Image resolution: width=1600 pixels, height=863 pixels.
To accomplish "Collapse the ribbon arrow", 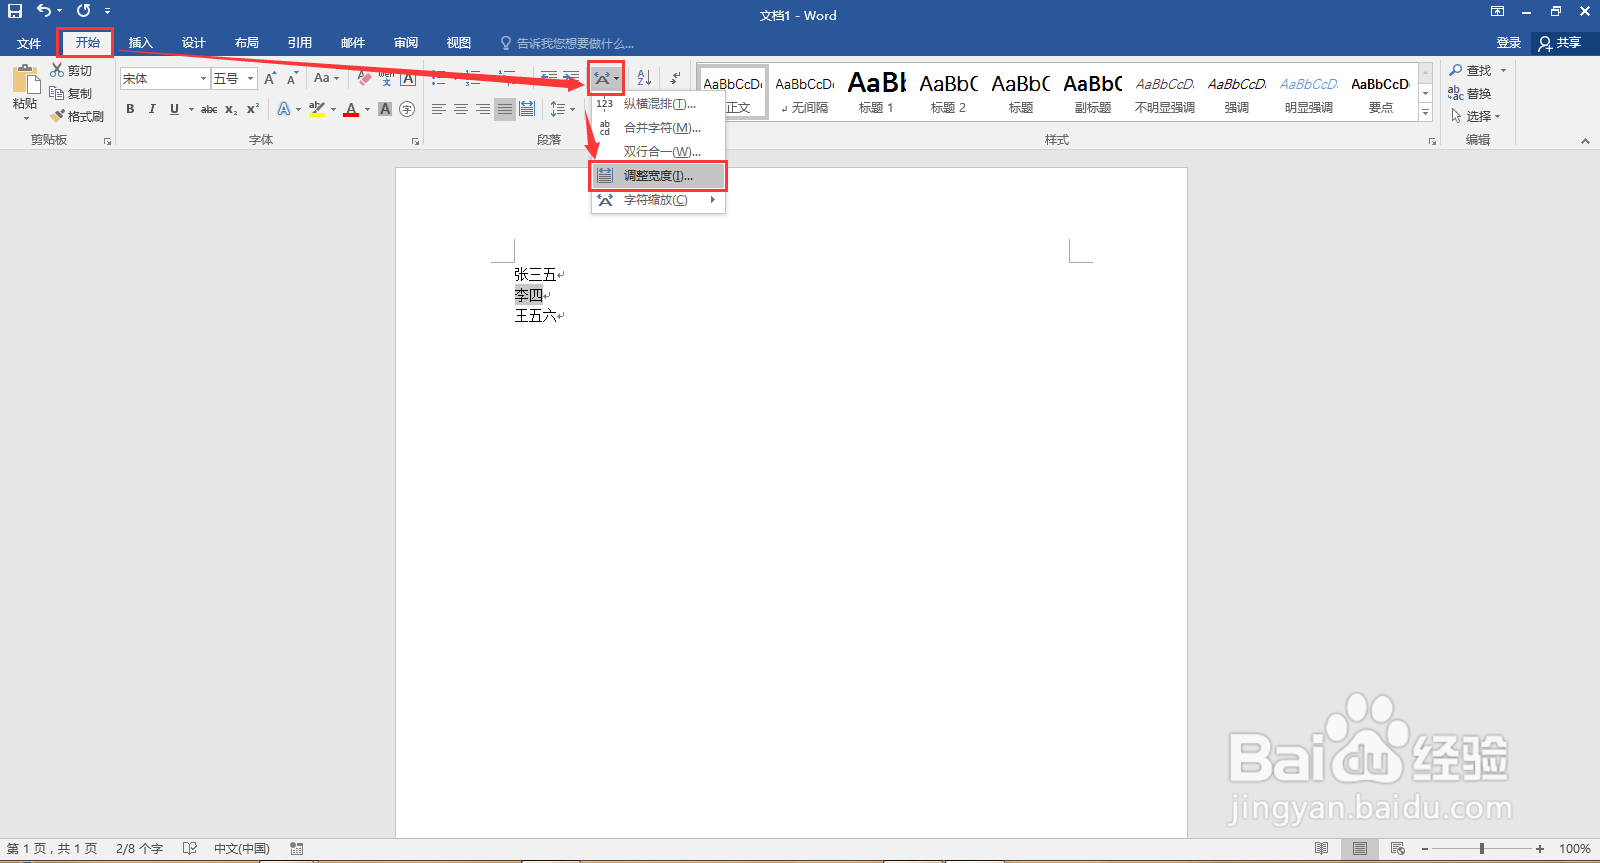I will coord(1585,141).
